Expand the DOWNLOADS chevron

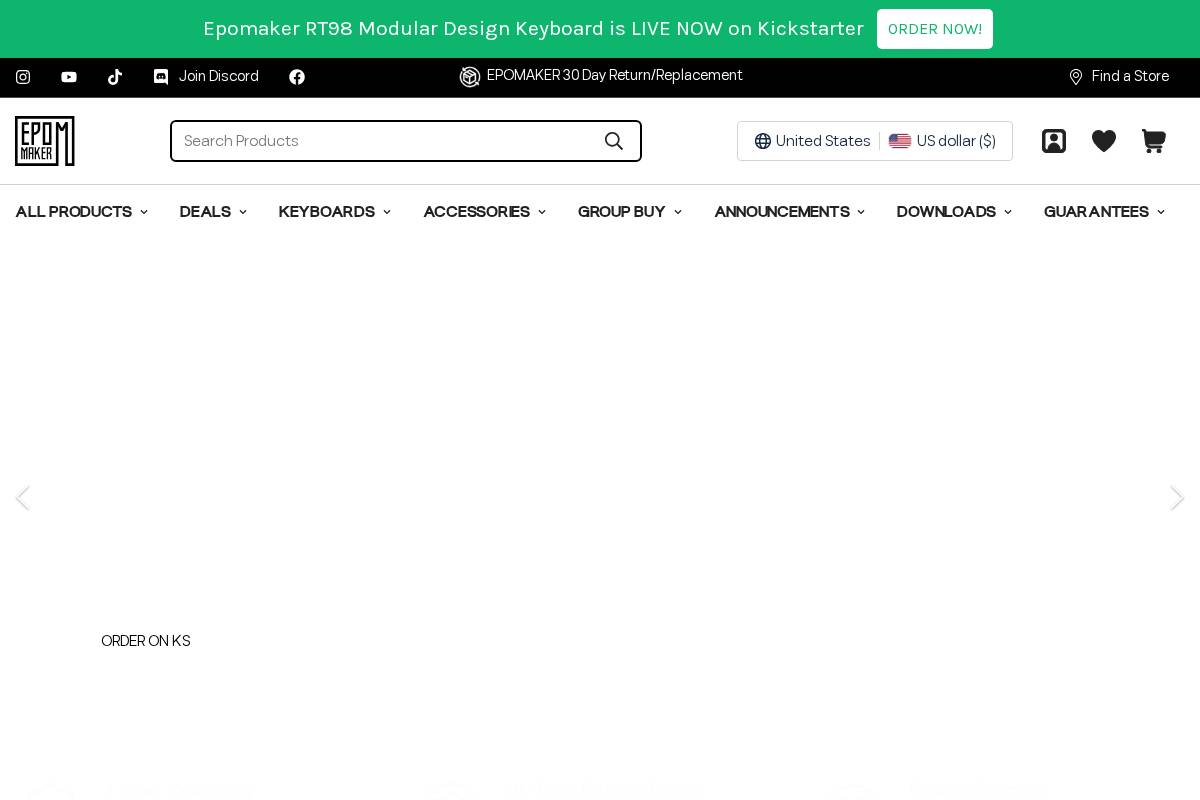(1008, 212)
